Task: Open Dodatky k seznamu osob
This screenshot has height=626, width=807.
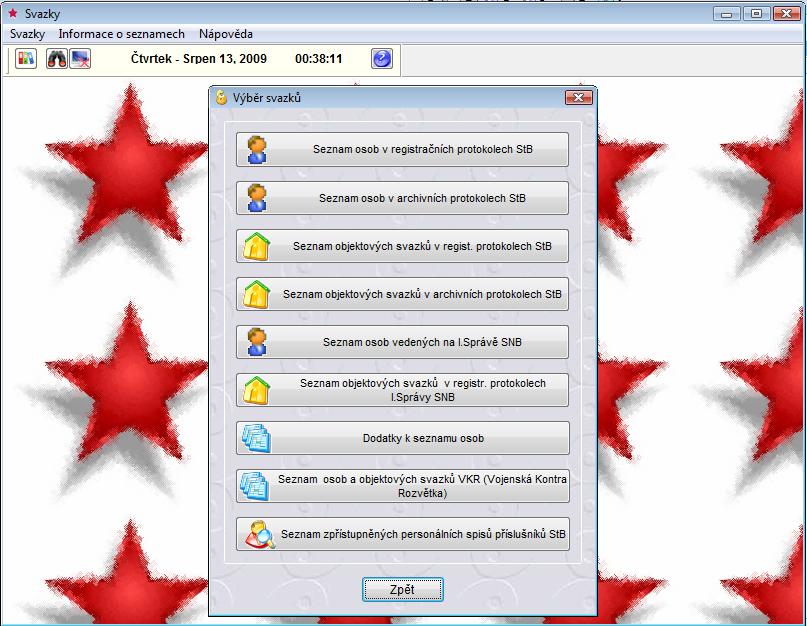Action: coord(403,439)
